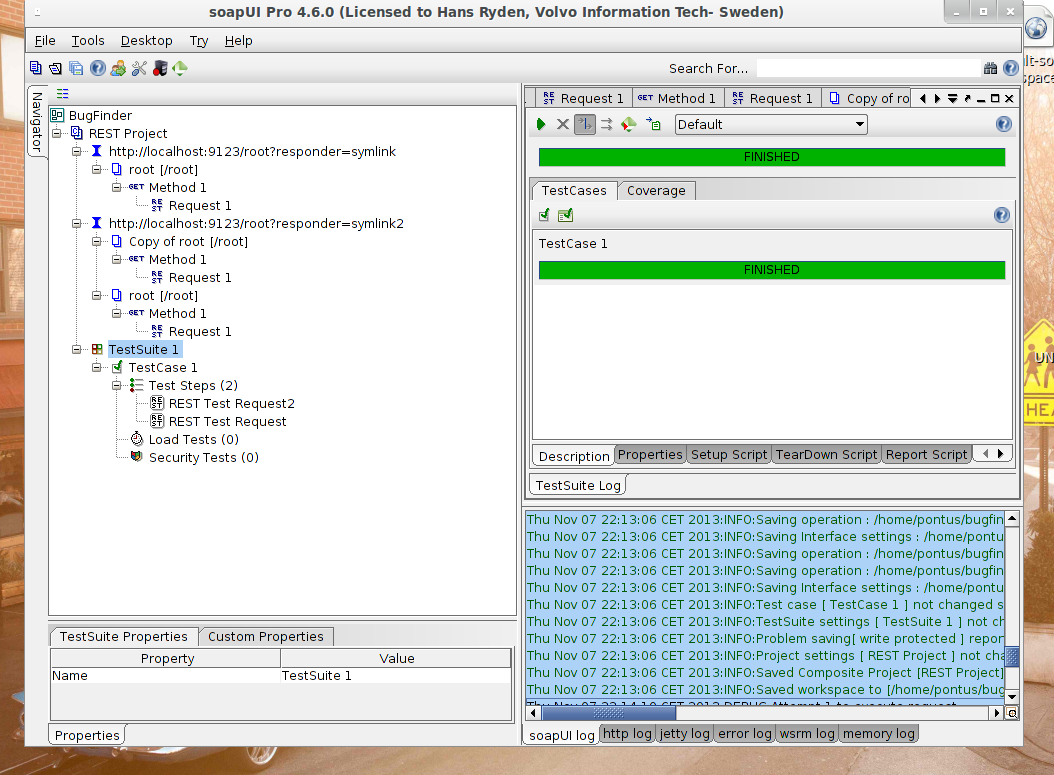Click the create new TestCase icon
Viewport: 1054px width, 775px height.
click(544, 215)
